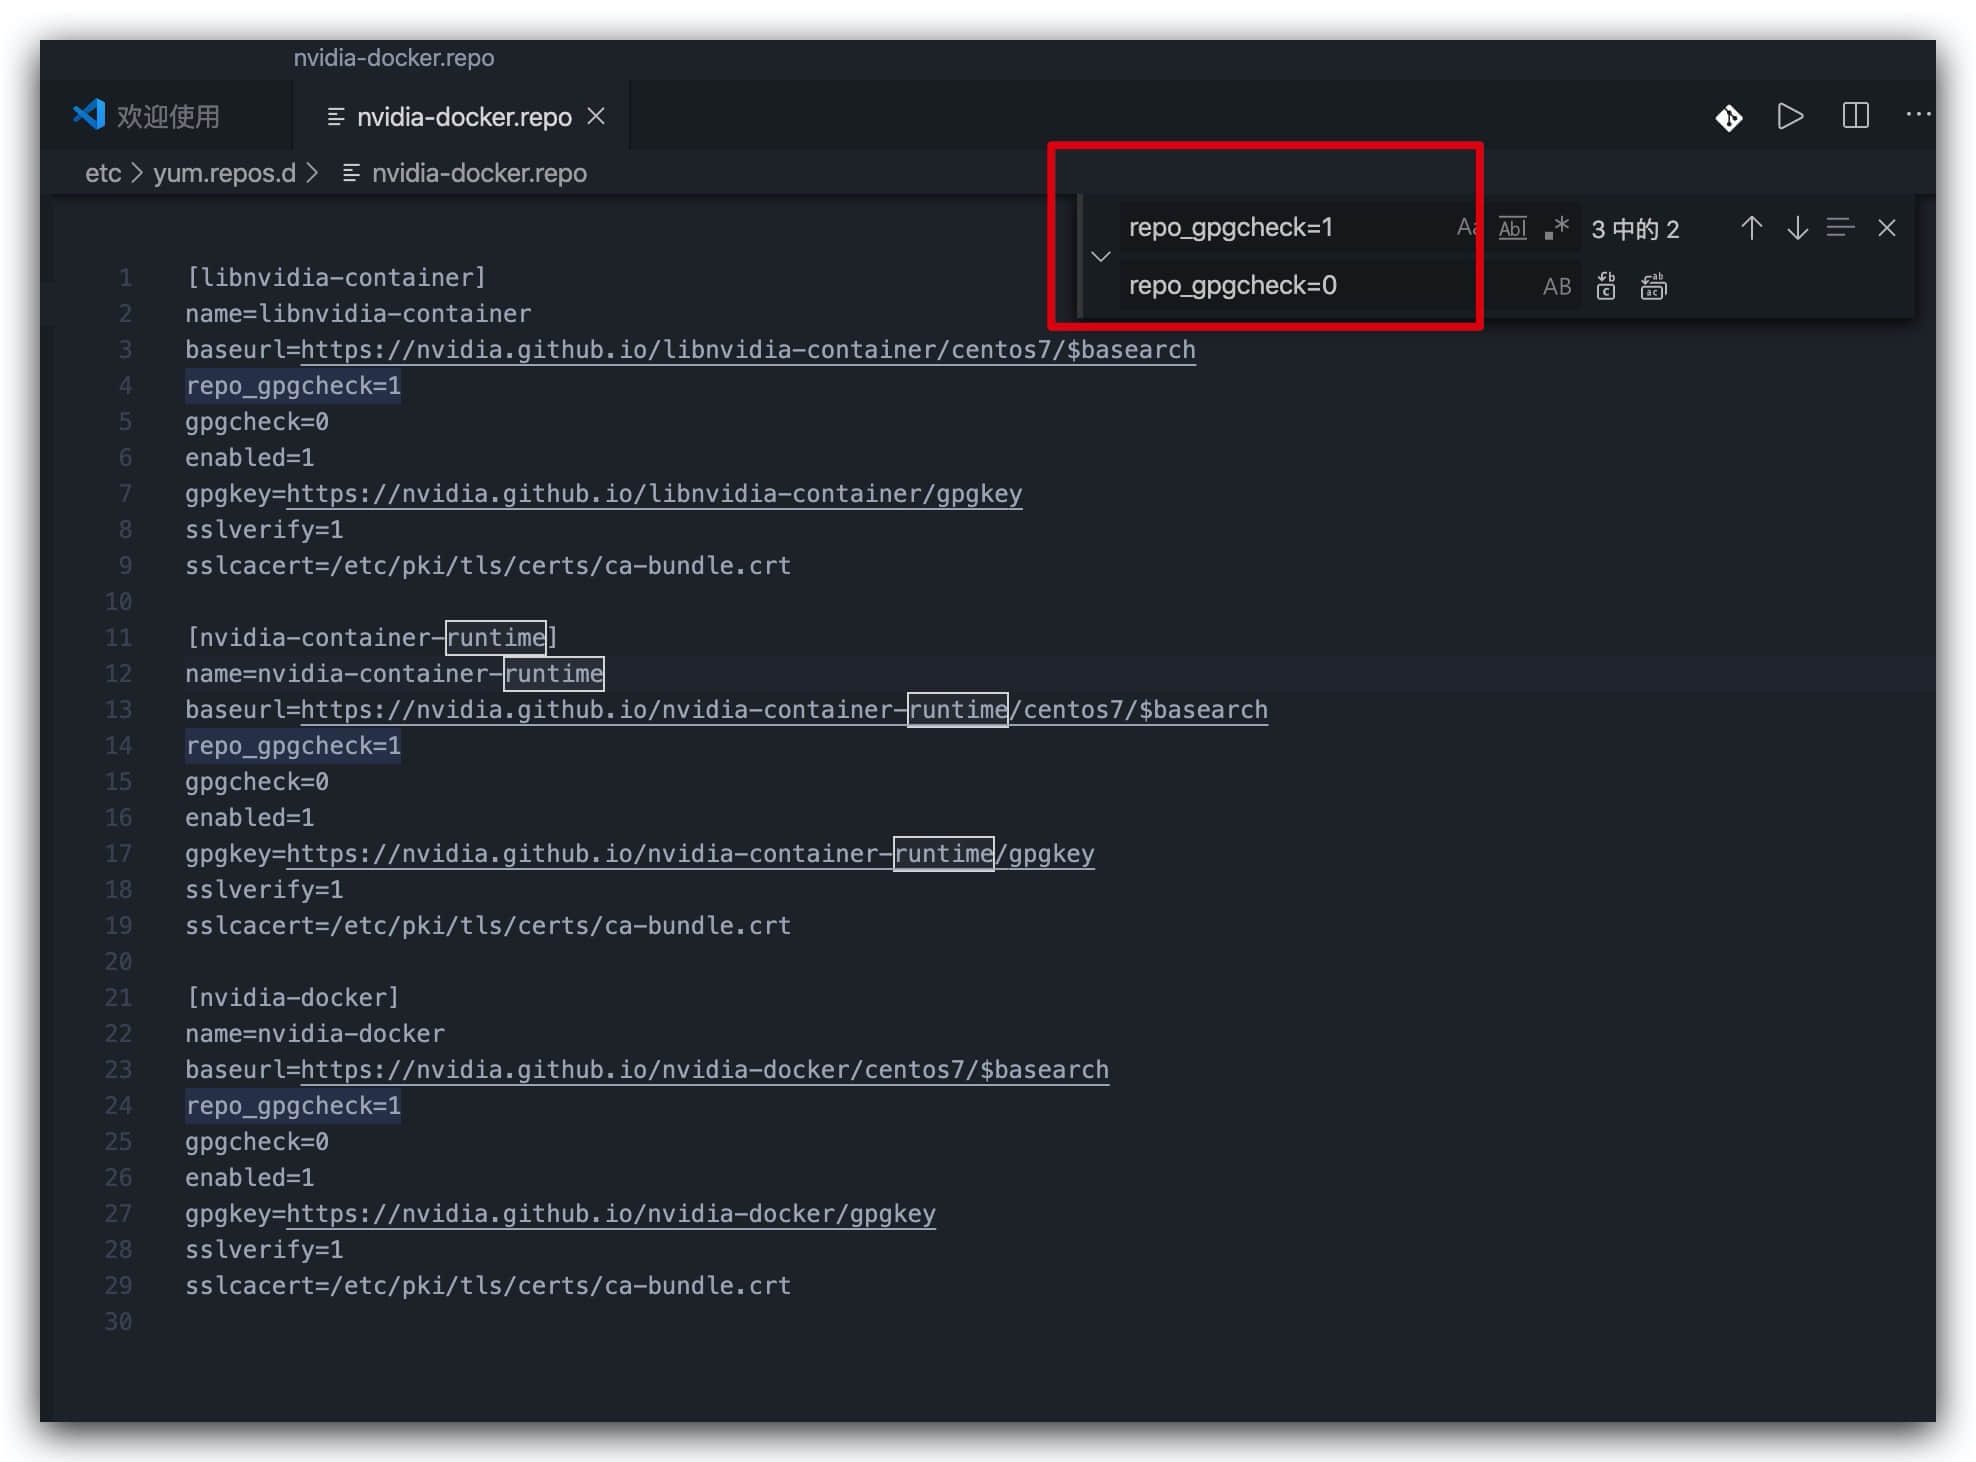
Task: Toggle Use Regular Expression option
Action: pos(1556,228)
